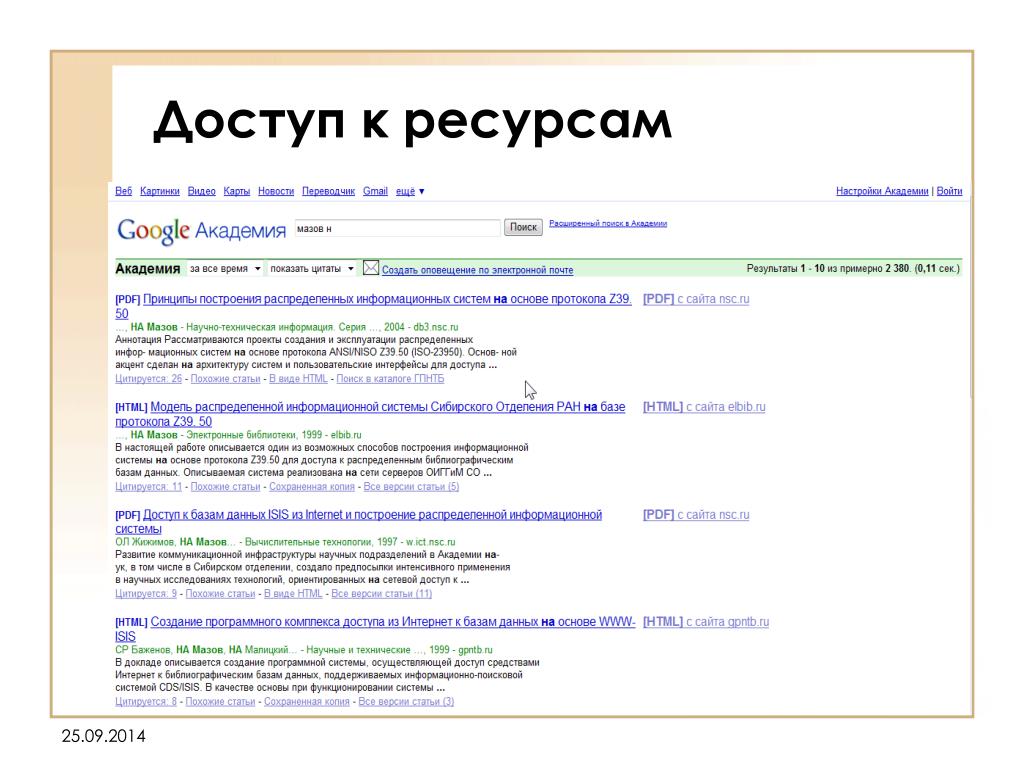The image size is (1024, 768).
Task: Click the slide title 'Доступ к ресурсам'
Action: coord(412,121)
